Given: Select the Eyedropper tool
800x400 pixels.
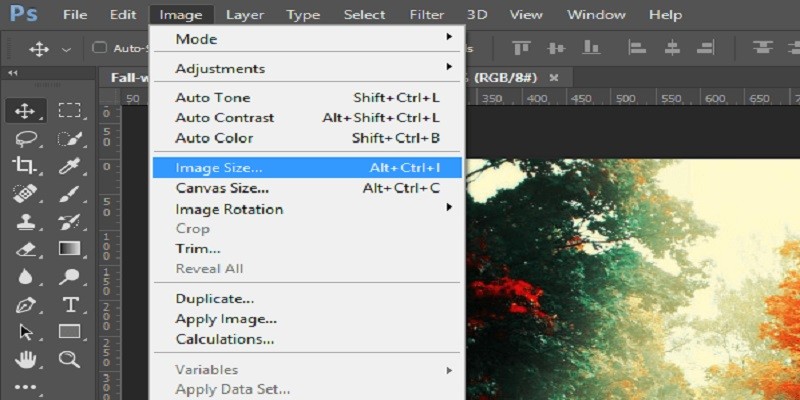Looking at the screenshot, I should (x=69, y=166).
